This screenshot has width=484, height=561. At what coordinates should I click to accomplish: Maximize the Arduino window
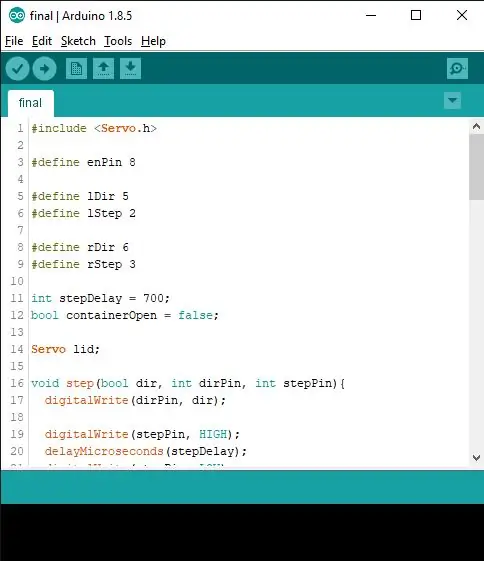point(416,15)
